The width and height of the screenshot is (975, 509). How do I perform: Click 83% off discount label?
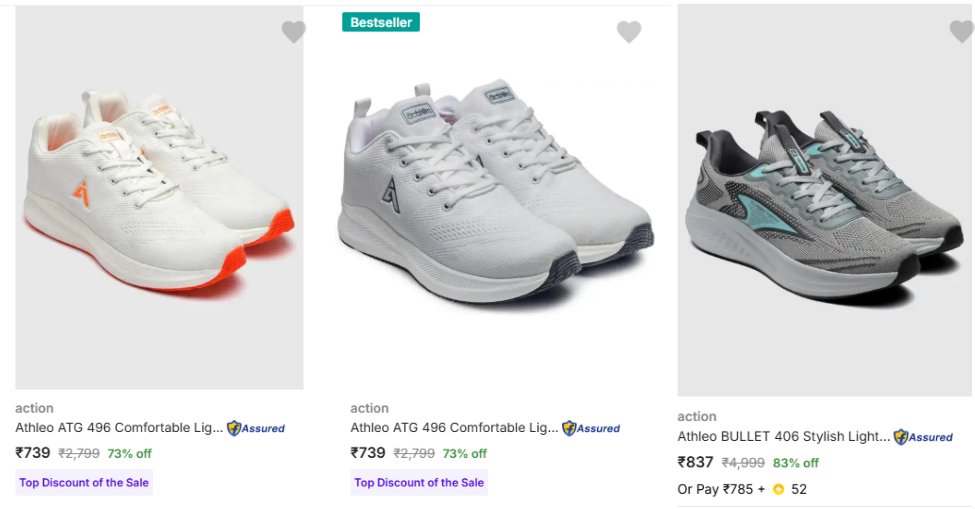pyautogui.click(x=795, y=463)
